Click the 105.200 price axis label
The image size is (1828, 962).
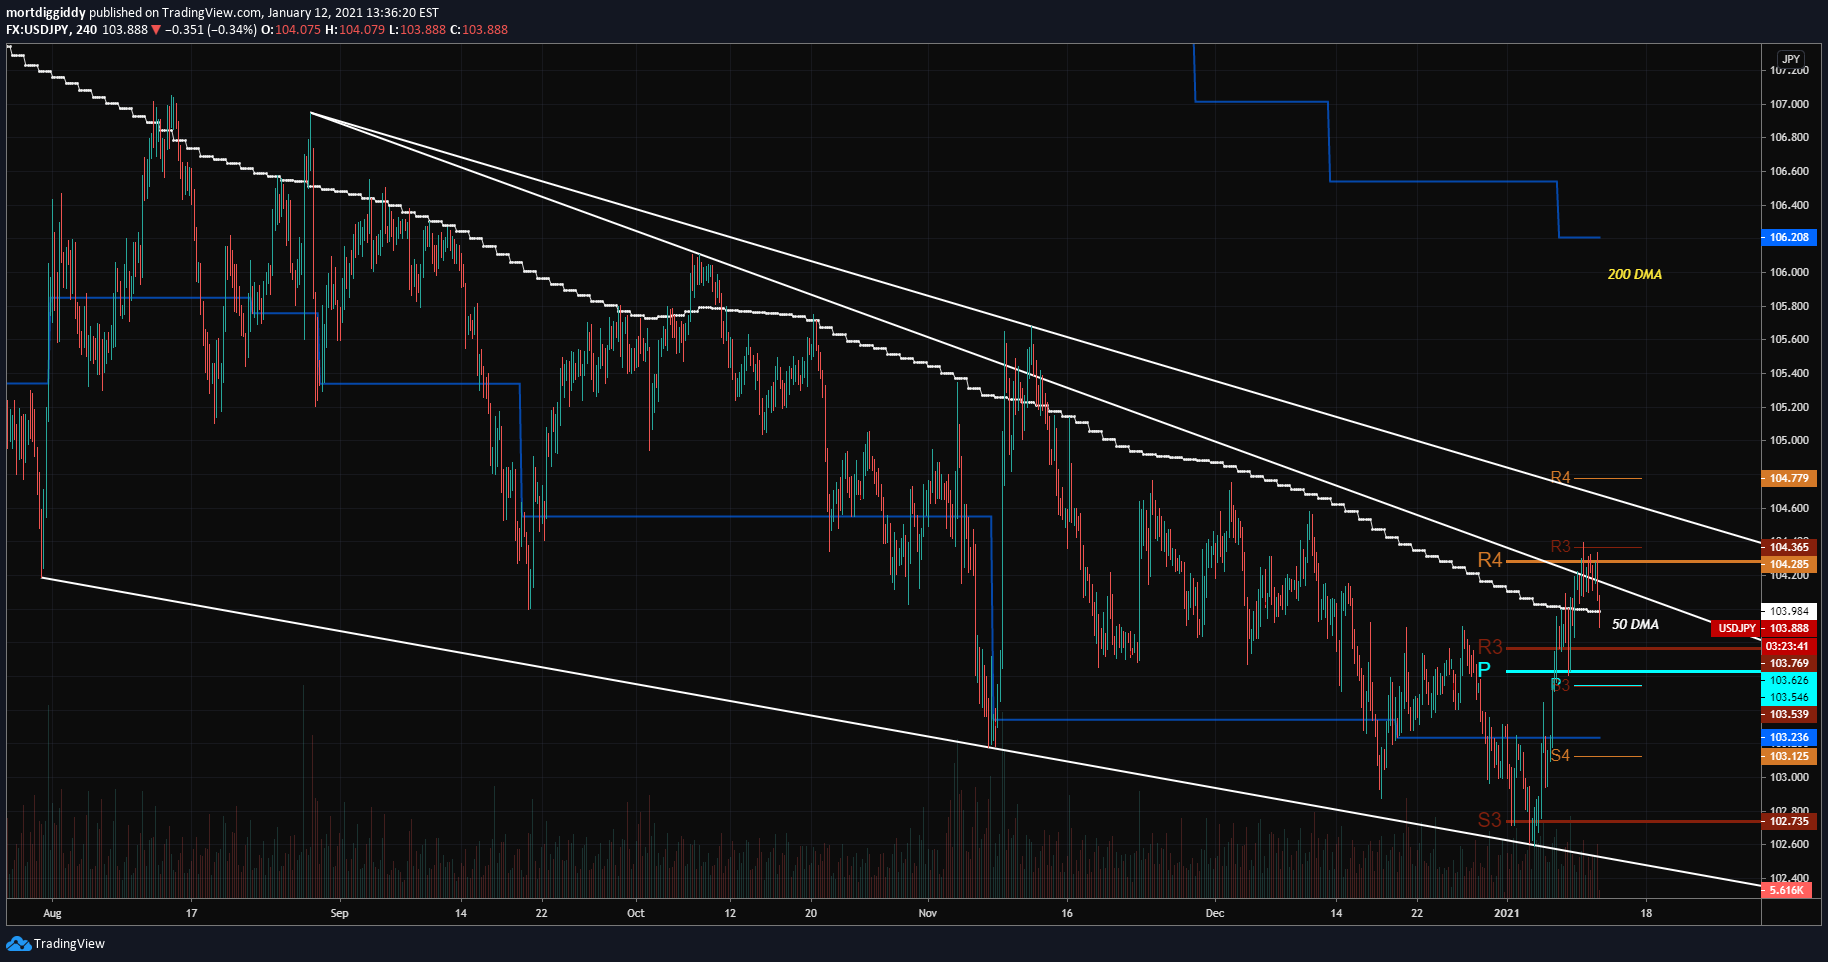pyautogui.click(x=1789, y=407)
